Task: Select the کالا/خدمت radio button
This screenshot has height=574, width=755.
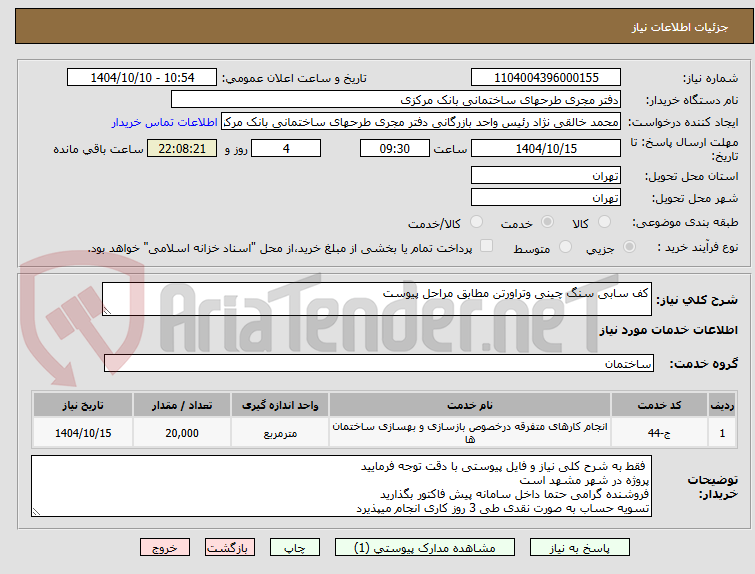Action: [476, 222]
